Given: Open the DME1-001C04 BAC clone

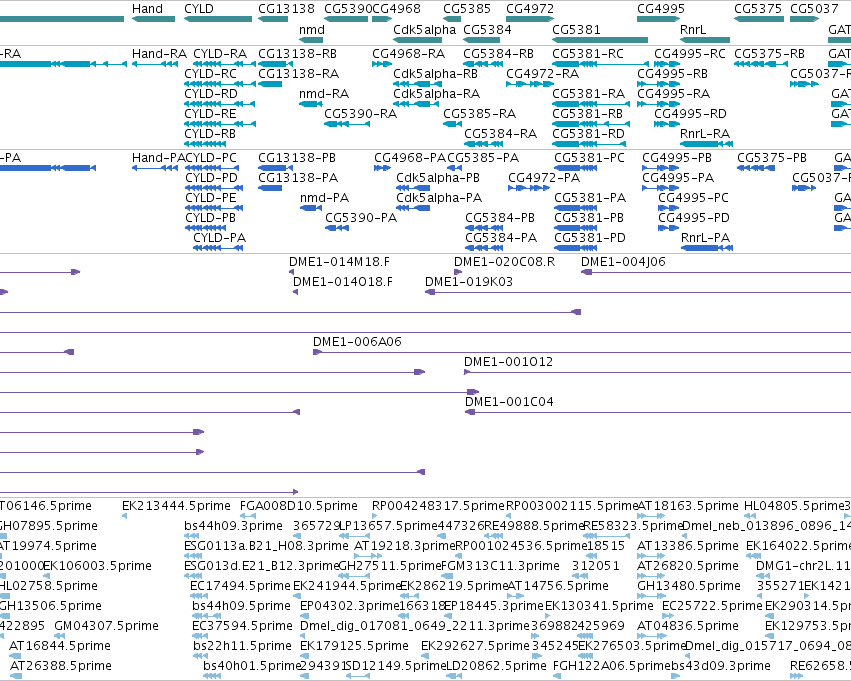Looking at the screenshot, I should pyautogui.click(x=658, y=412).
